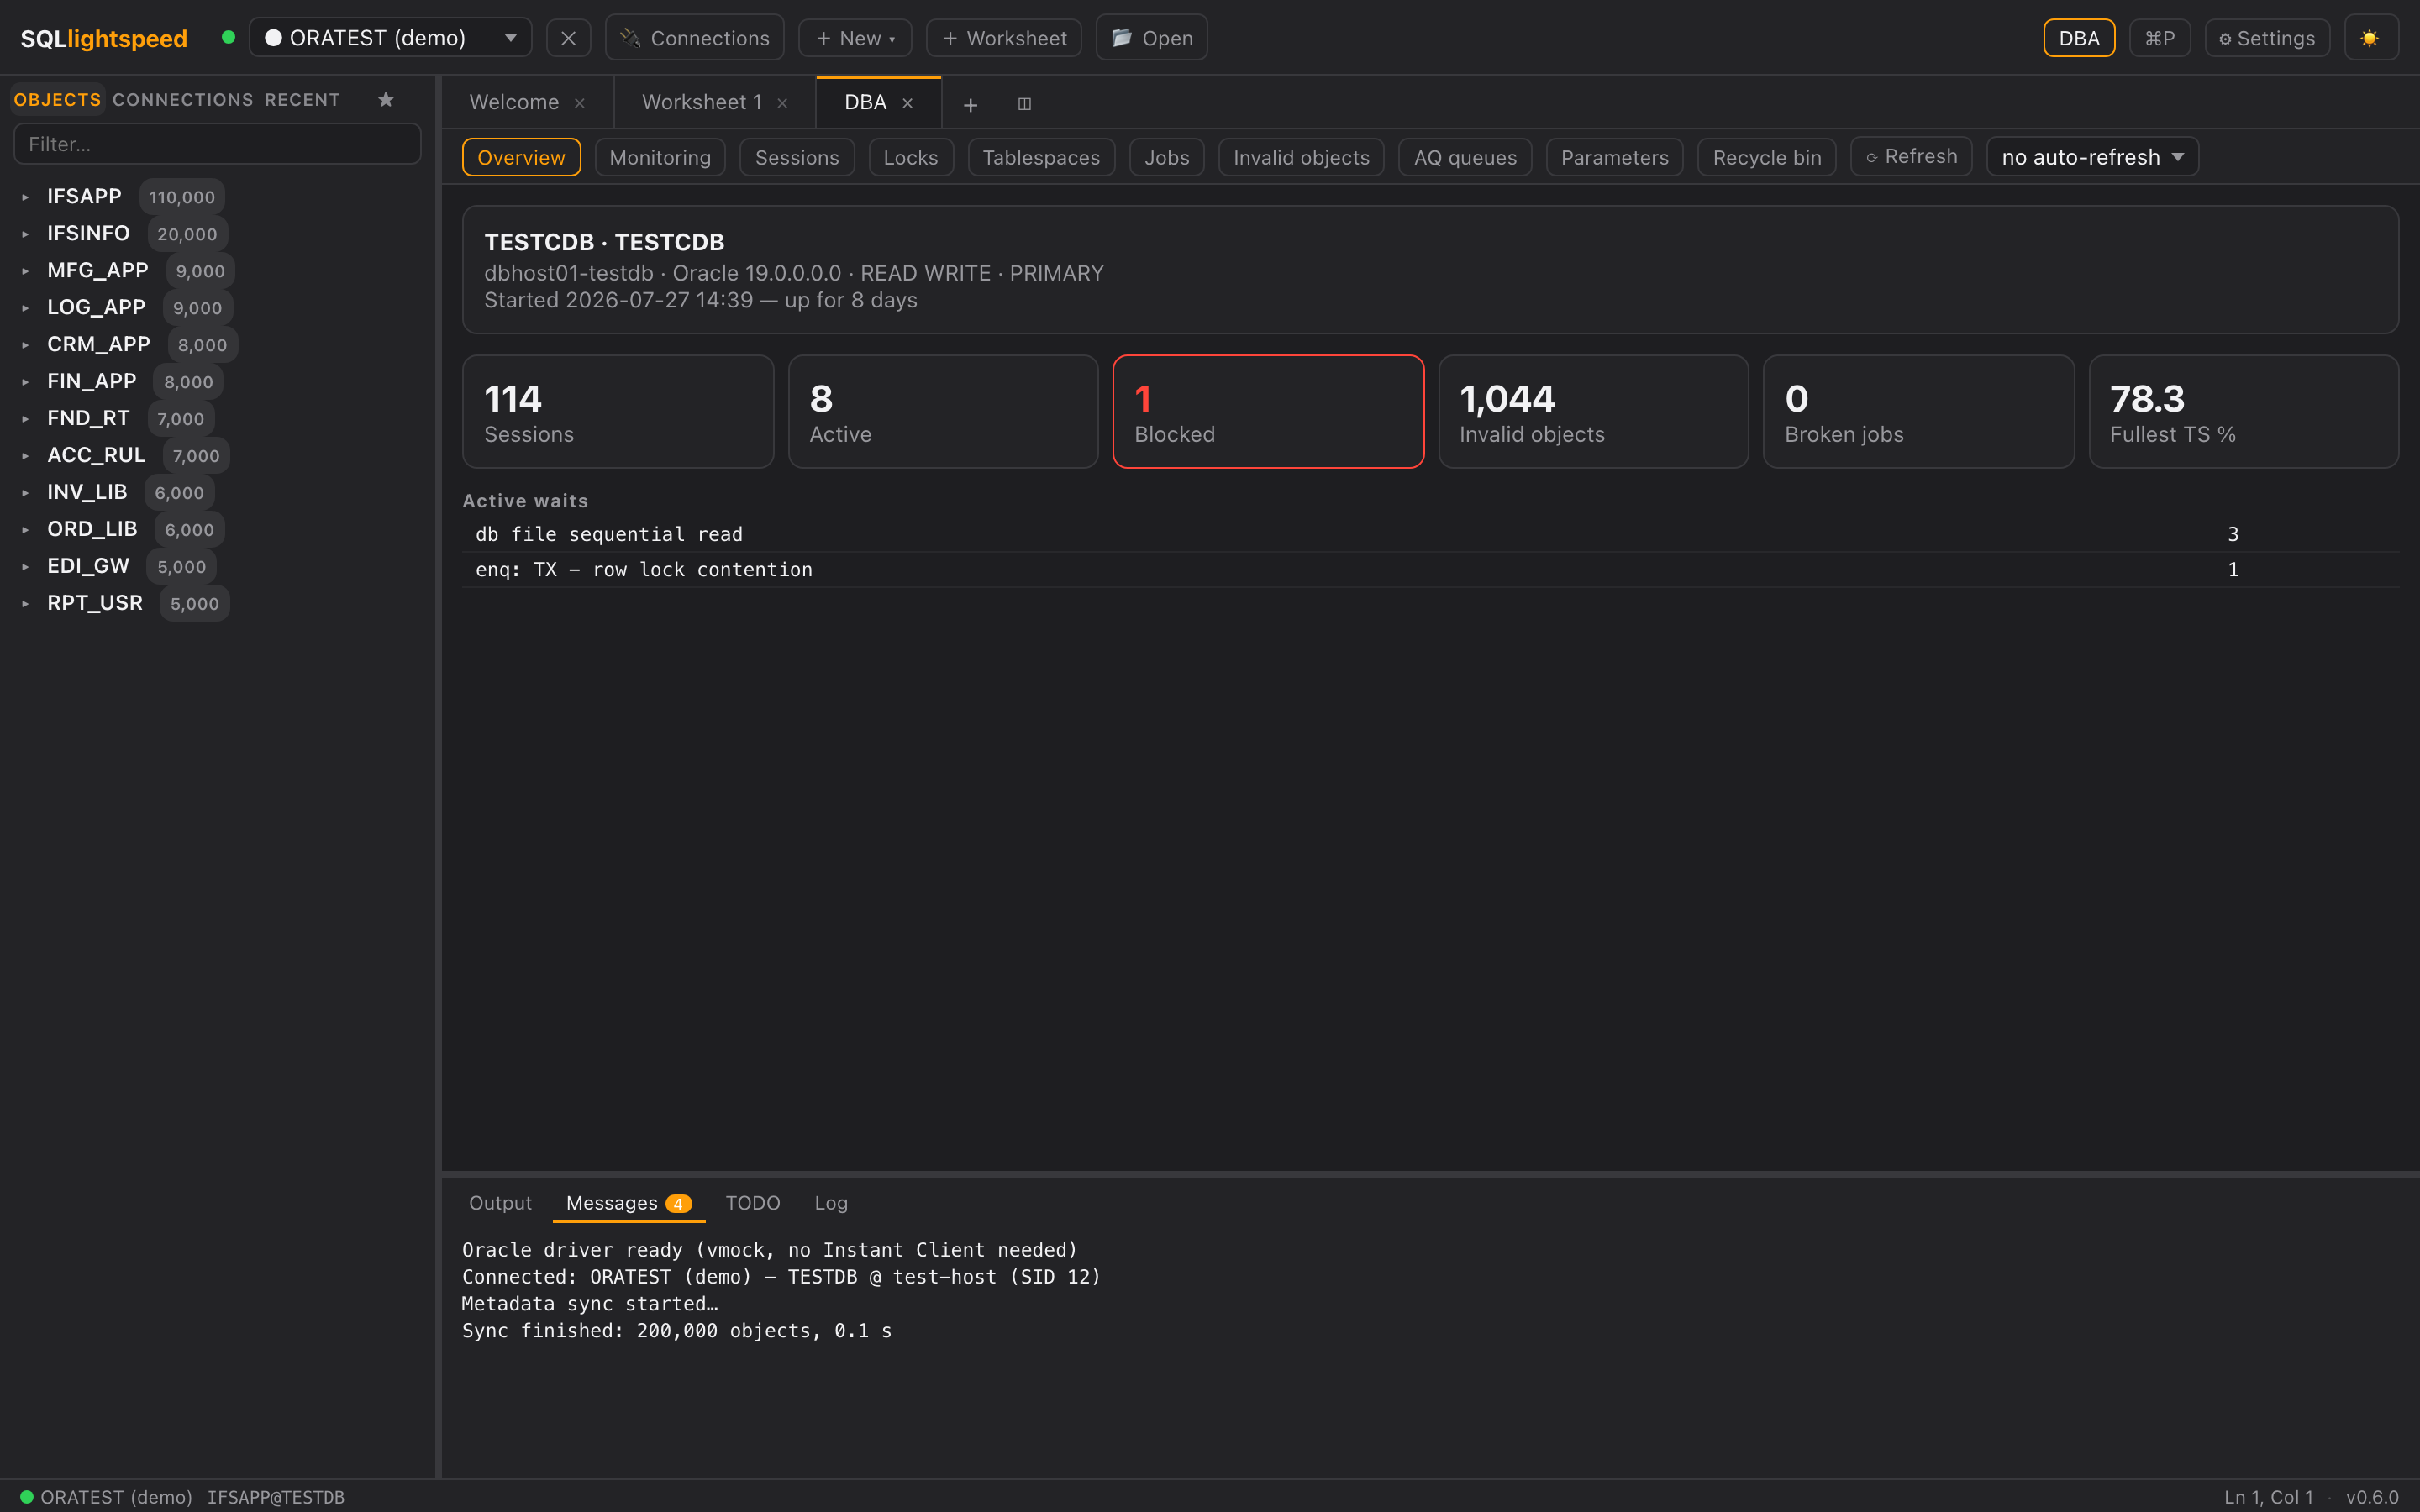The width and height of the screenshot is (2420, 1512).
Task: Click the IFSAPP@TESTDB status bar entry
Action: 276,1497
